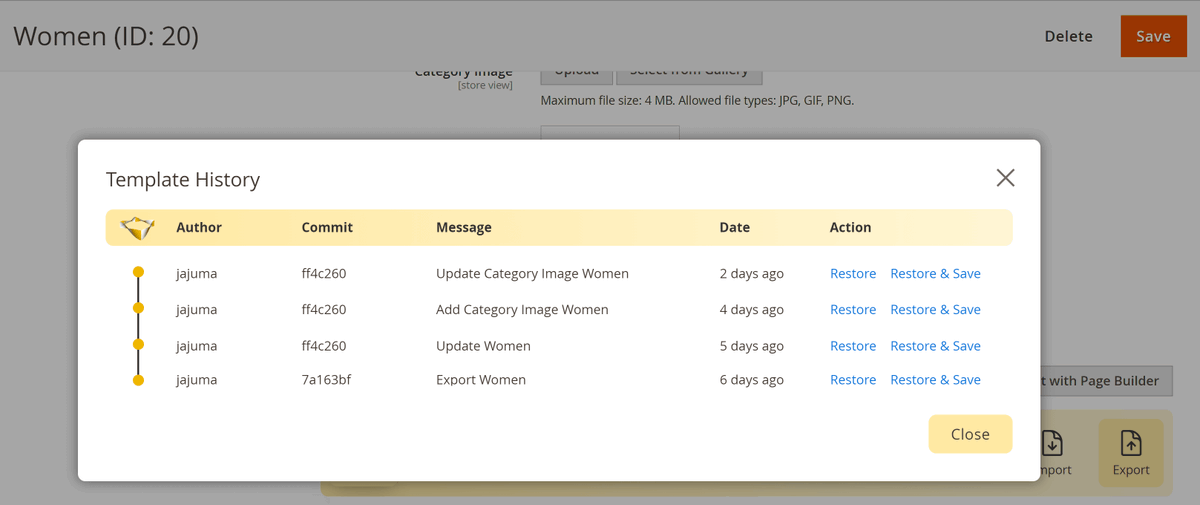Click the message 'Add Category Image Women'
The image size is (1200, 505).
point(522,310)
